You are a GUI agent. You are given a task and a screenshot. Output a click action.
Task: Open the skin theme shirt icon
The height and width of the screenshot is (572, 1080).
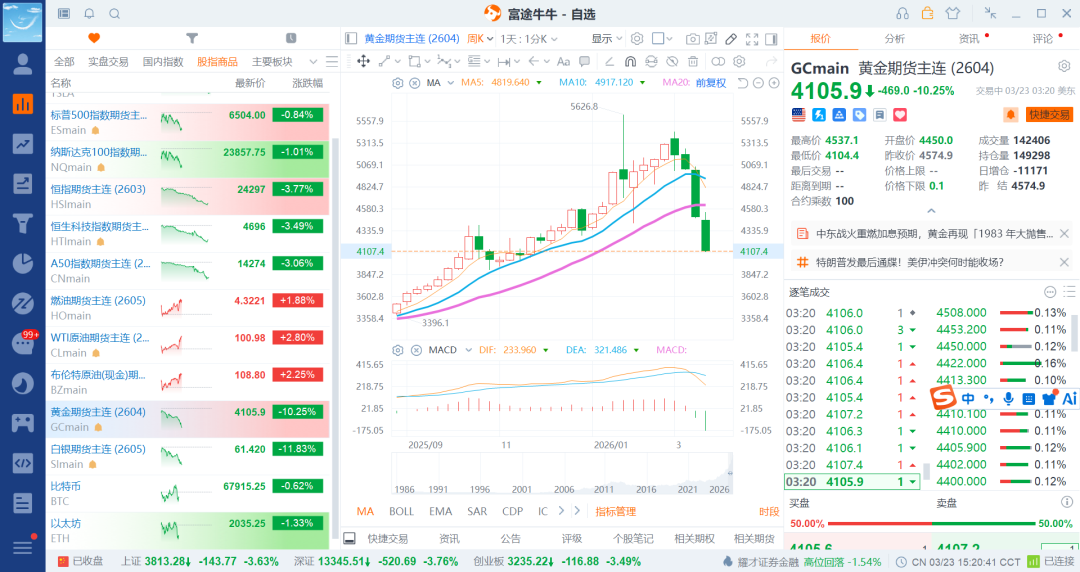coord(953,14)
